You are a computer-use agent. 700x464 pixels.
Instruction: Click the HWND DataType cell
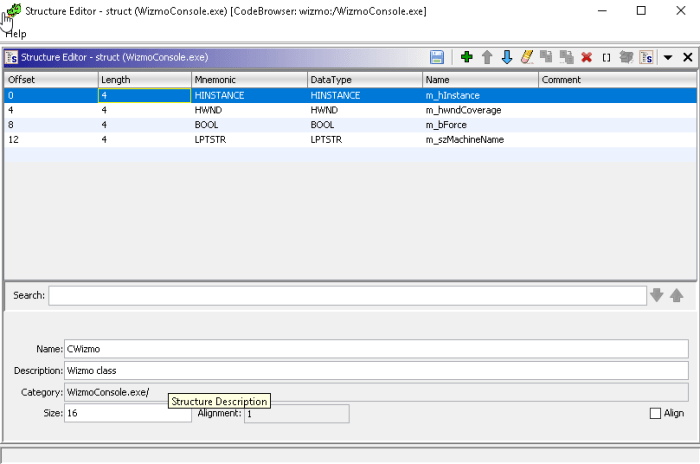click(365, 110)
